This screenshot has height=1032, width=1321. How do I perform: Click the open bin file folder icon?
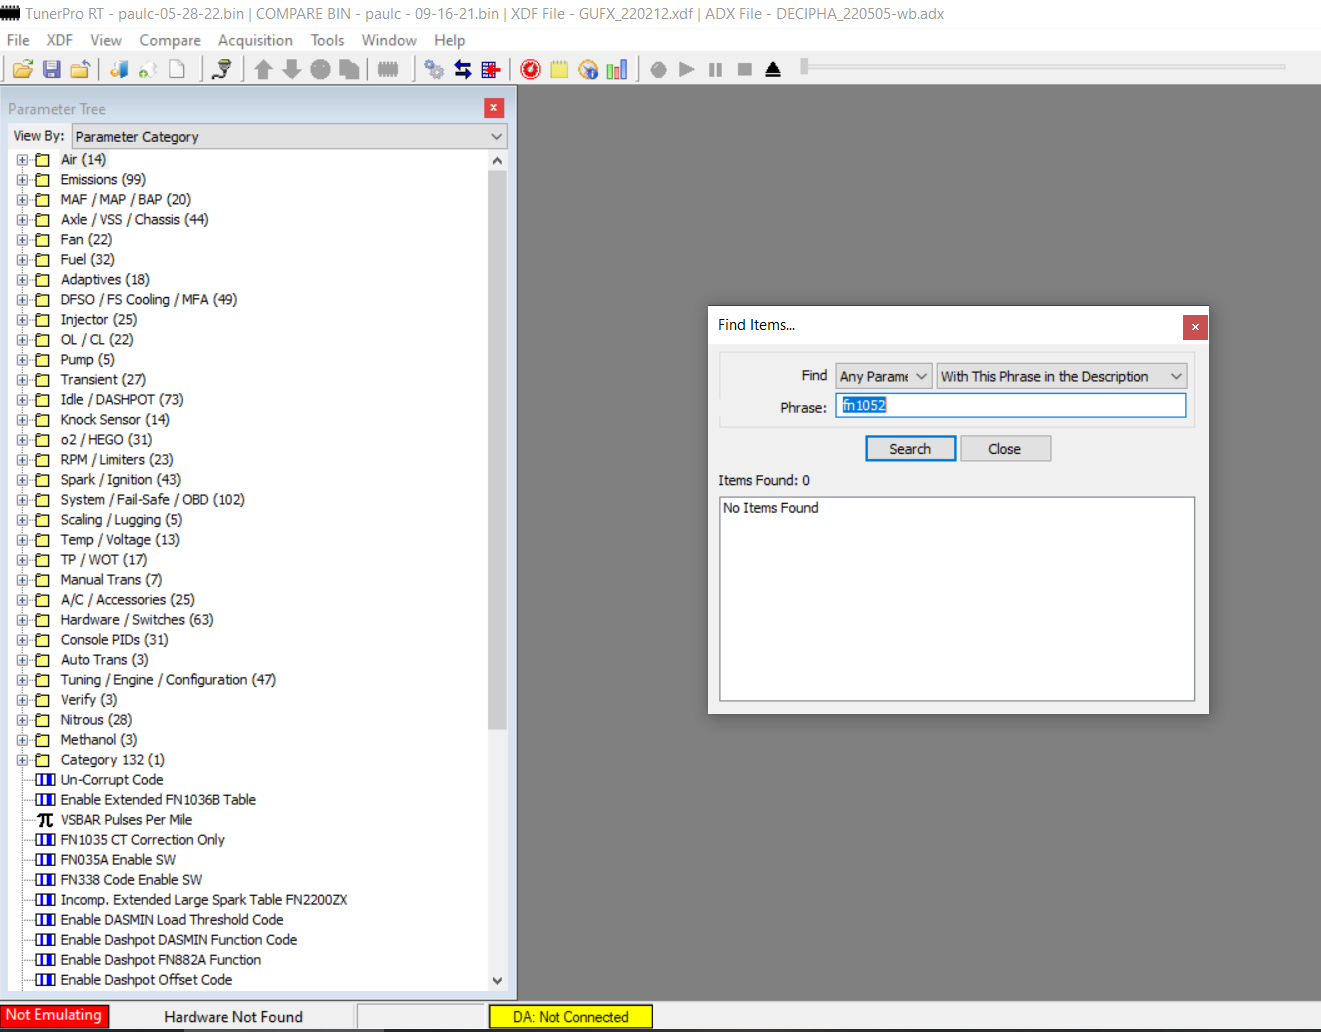coord(22,69)
